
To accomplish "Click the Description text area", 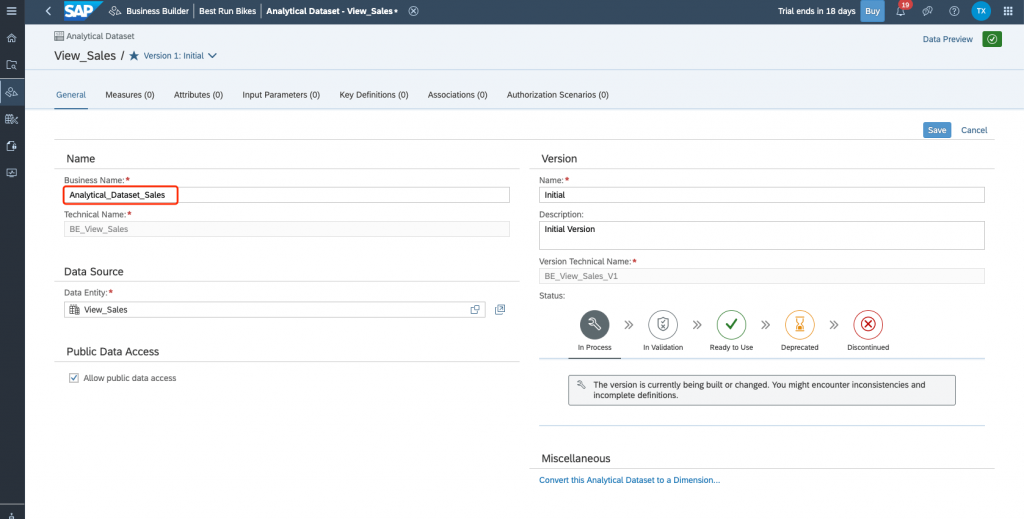I will point(761,235).
